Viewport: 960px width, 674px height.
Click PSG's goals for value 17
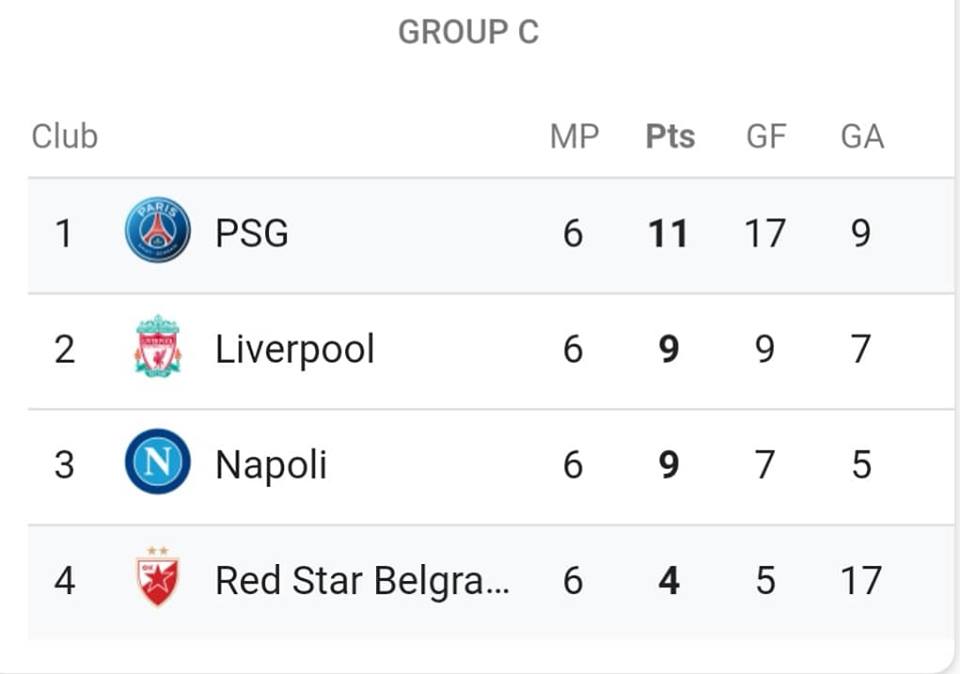765,234
